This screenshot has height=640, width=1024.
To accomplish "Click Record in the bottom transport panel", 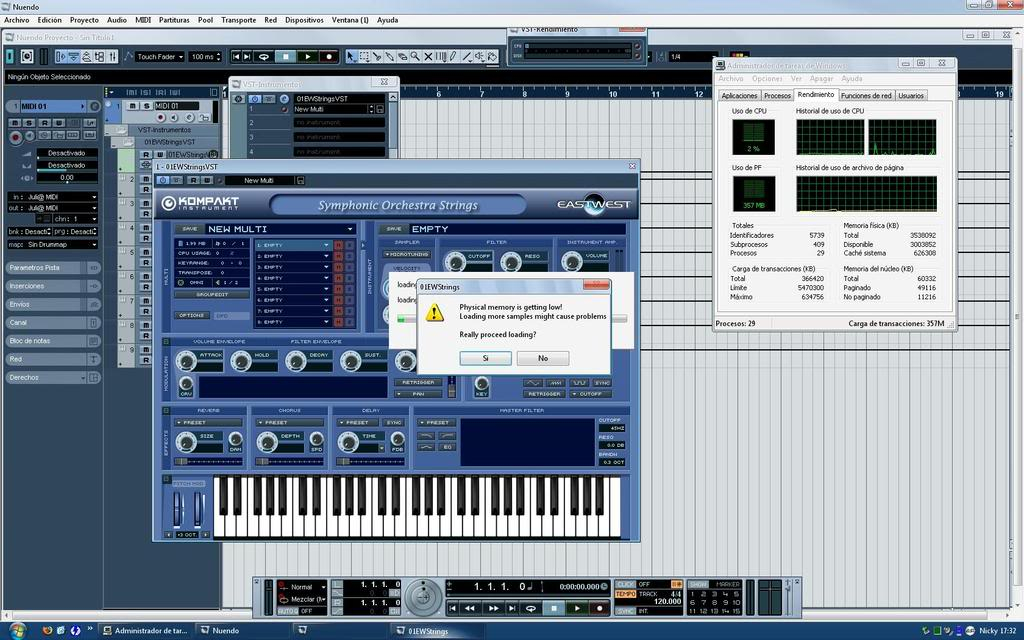I will pos(599,608).
